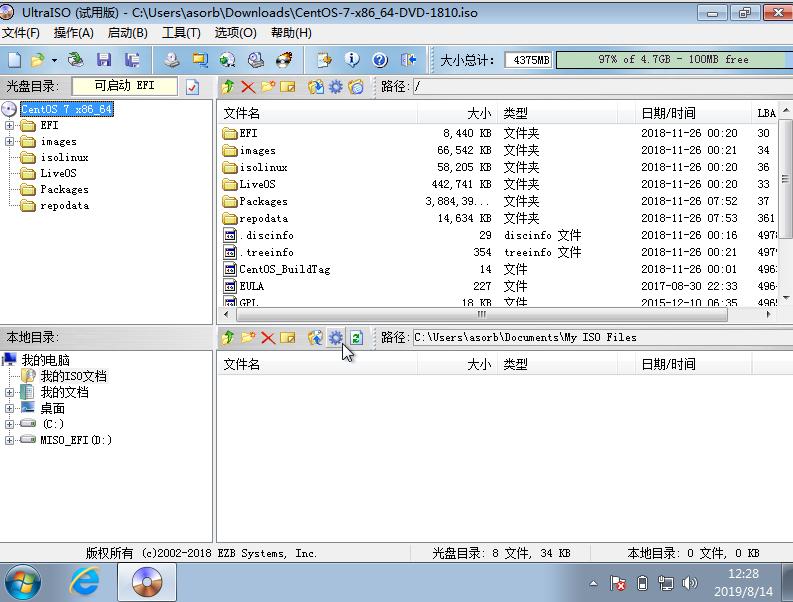Select the Packages folder in disc tree
Image resolution: width=793 pixels, height=602 pixels.
pyautogui.click(x=64, y=190)
